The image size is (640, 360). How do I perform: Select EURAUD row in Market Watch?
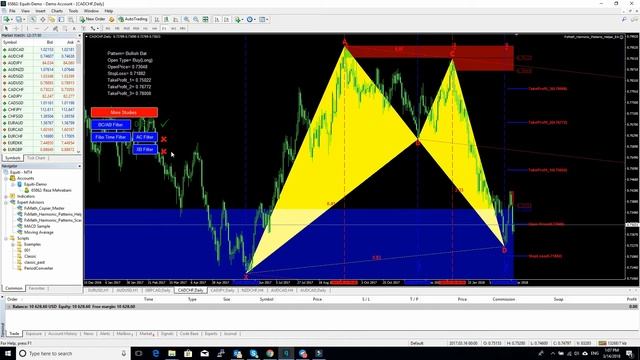click(39, 123)
